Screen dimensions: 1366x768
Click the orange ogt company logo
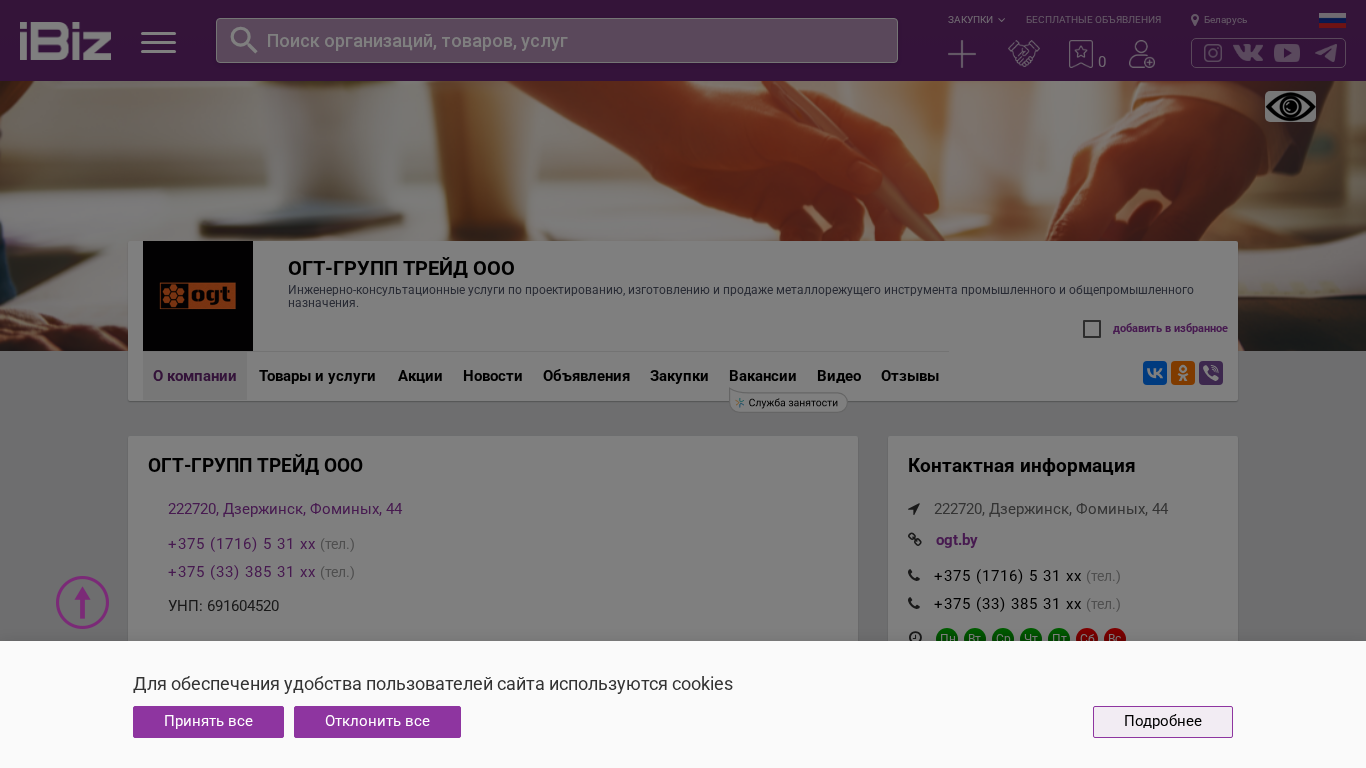pos(198,296)
